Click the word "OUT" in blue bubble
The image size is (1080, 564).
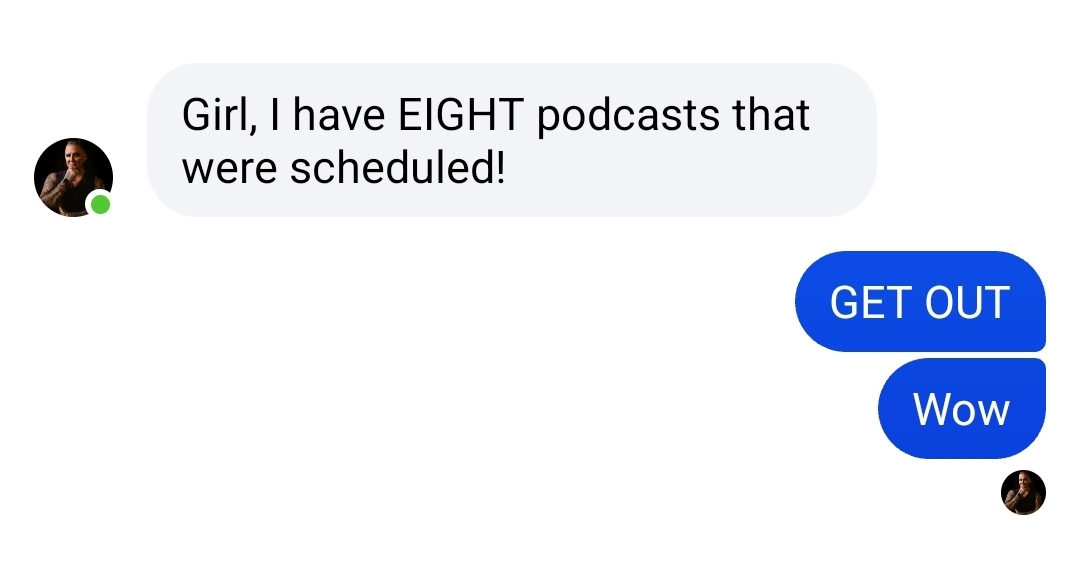[967, 302]
